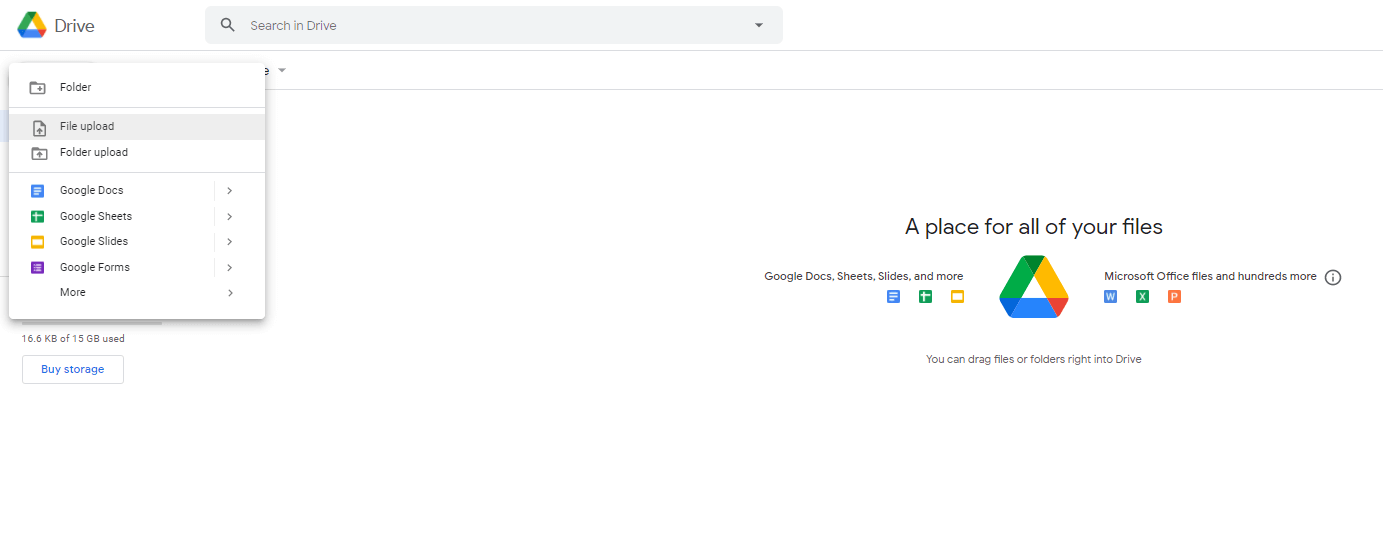
Task: Click the Sheets icon under Google Docs text
Action: [x=925, y=296]
